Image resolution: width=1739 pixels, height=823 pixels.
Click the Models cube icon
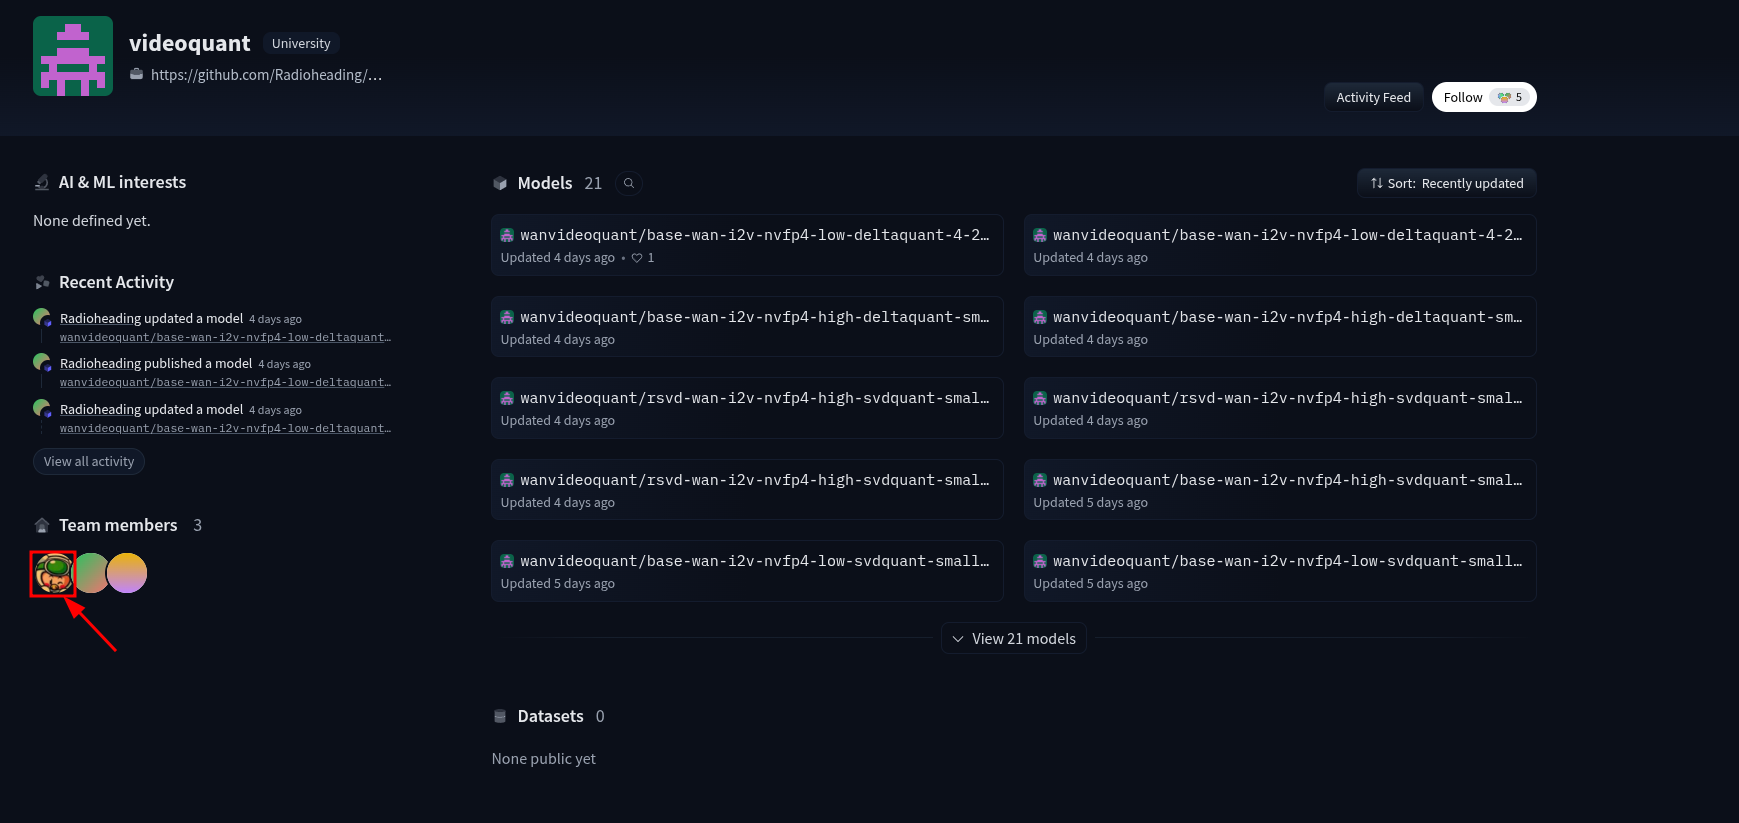pos(500,183)
